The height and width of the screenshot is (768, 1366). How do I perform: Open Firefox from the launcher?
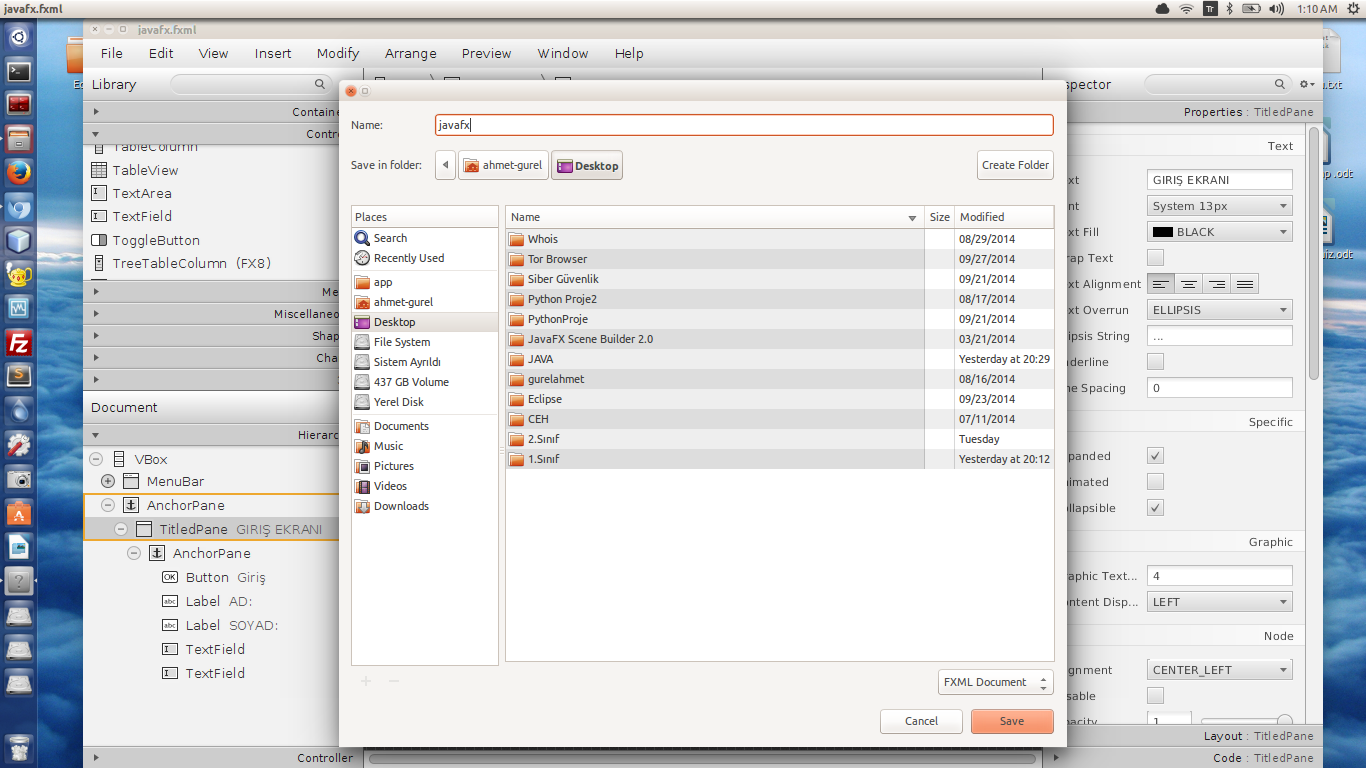[19, 173]
